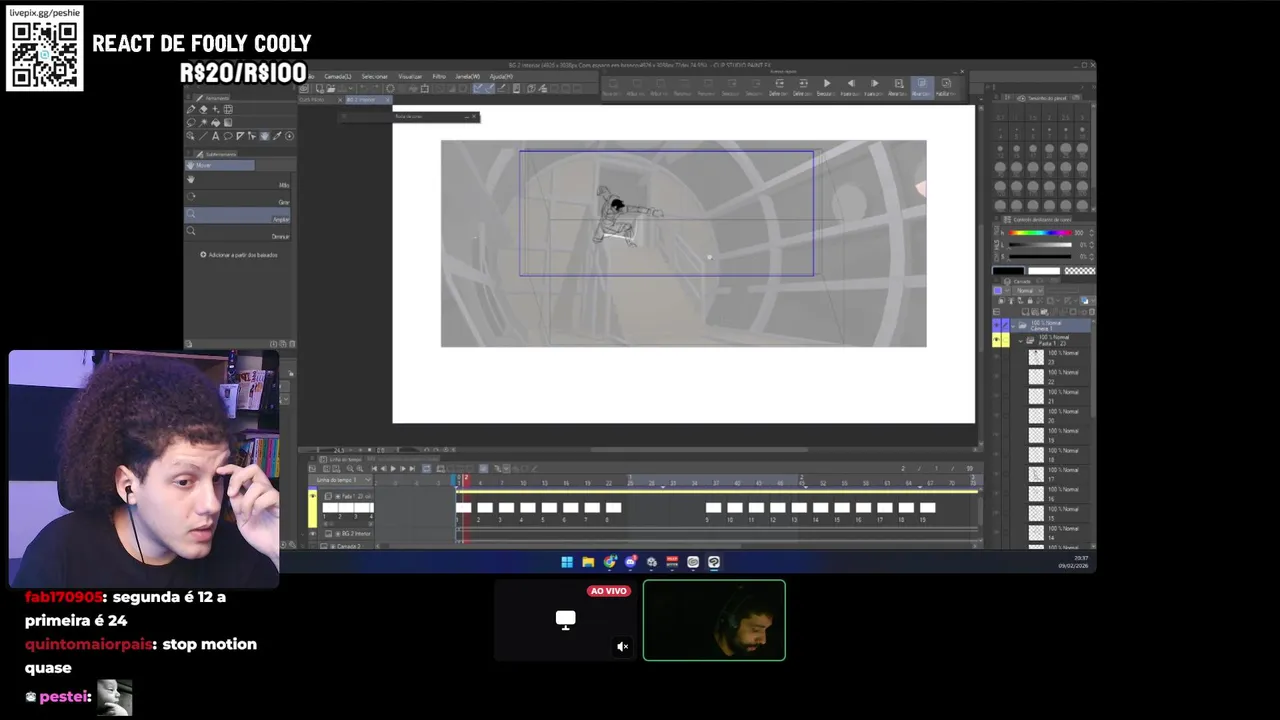Play the animation from the timeline controls
1280x720 pixels.
393,468
